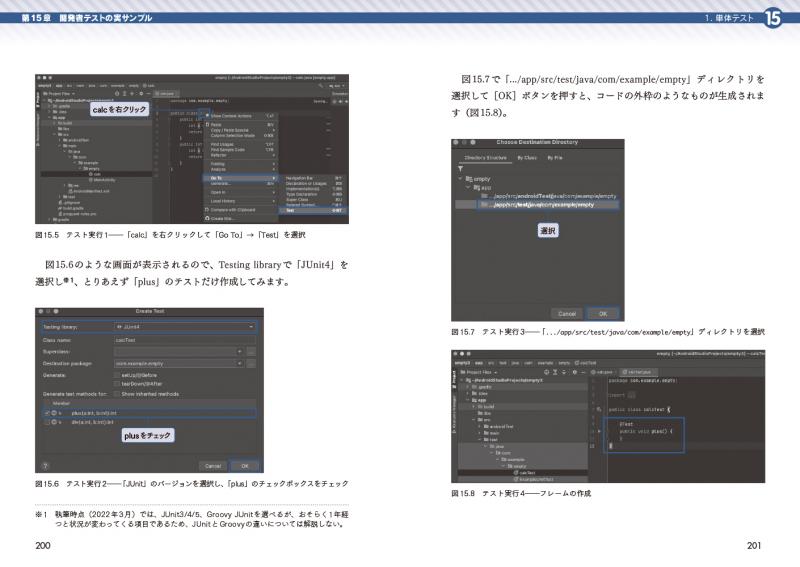Open the Testing library JUnit4 dropdown

click(x=185, y=327)
